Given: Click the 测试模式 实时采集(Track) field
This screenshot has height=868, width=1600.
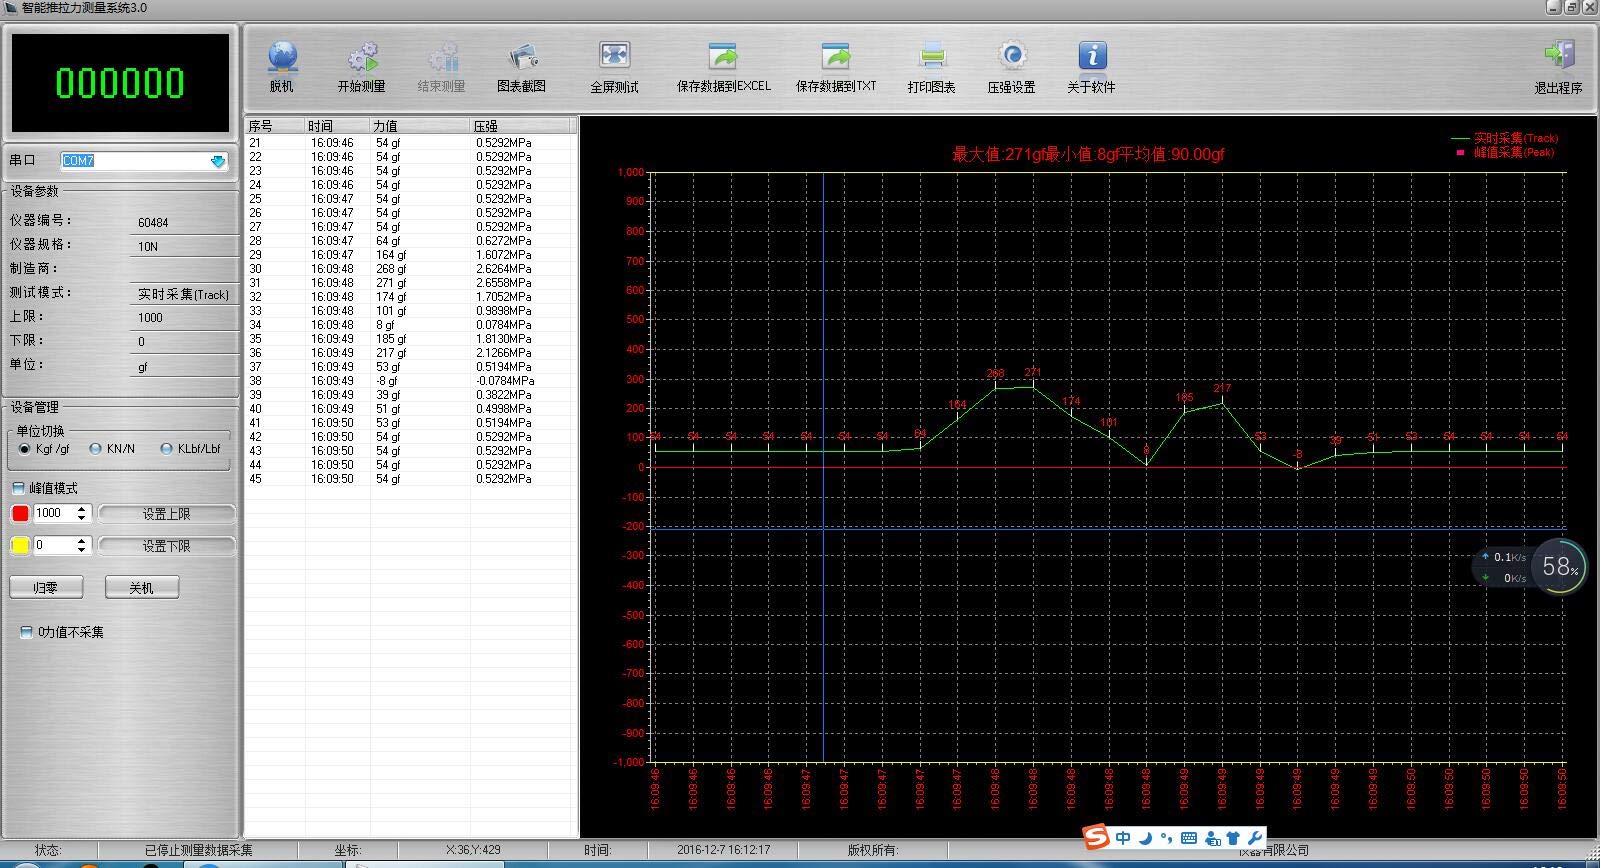Looking at the screenshot, I should [184, 294].
